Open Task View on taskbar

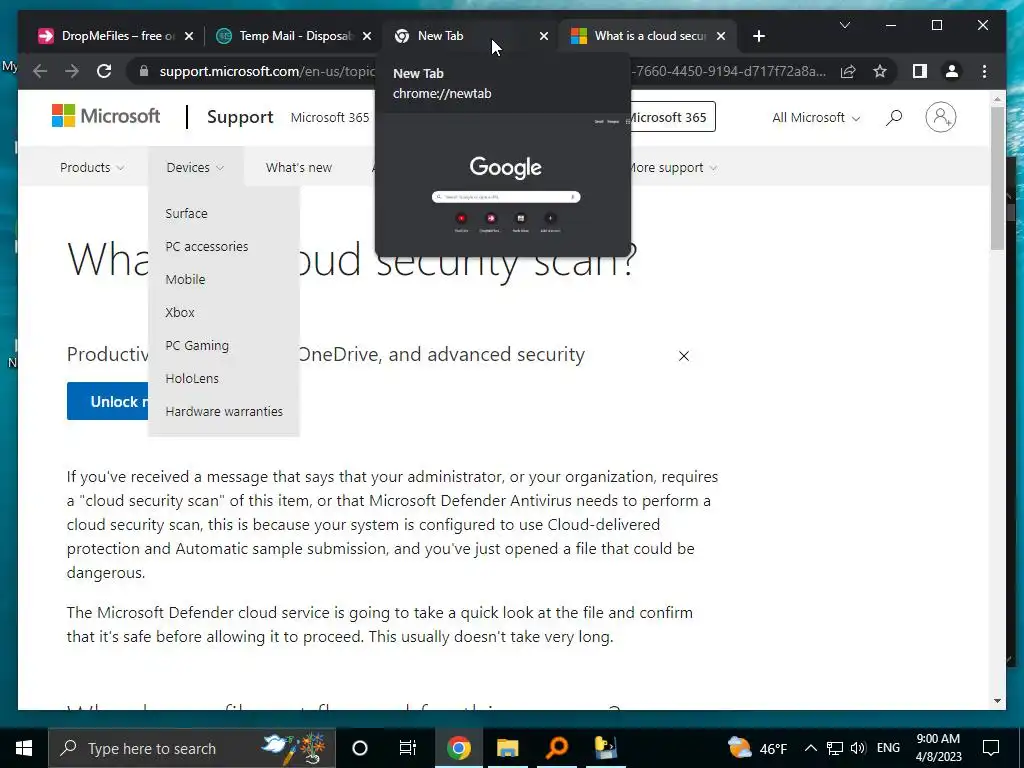click(408, 748)
